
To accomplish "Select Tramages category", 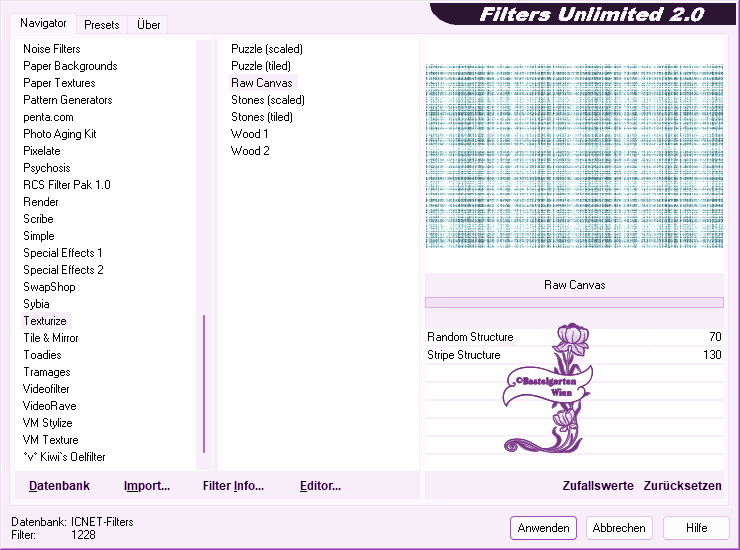I will [x=46, y=372].
